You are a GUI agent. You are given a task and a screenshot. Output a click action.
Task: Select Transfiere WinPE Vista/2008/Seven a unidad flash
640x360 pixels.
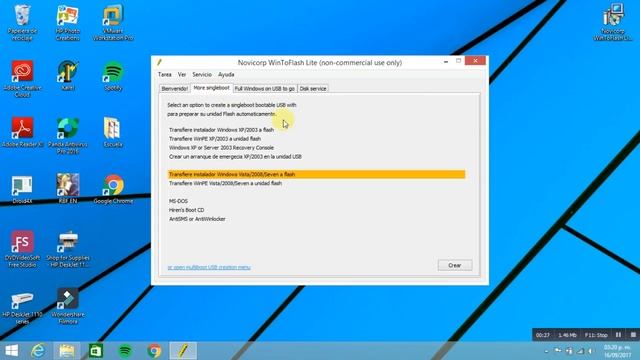[225, 184]
